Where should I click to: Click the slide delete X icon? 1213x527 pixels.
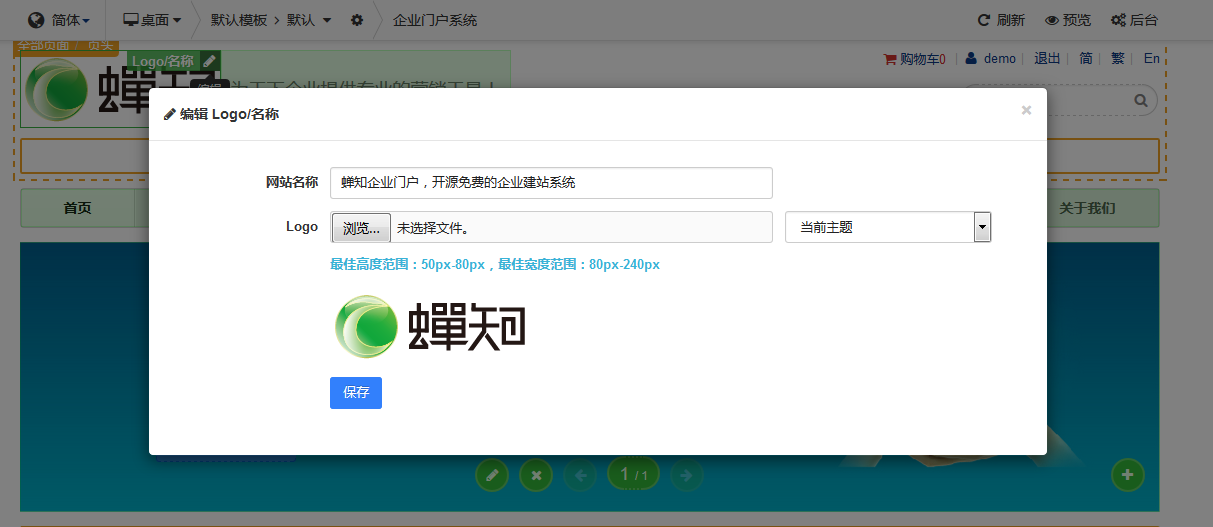point(536,475)
